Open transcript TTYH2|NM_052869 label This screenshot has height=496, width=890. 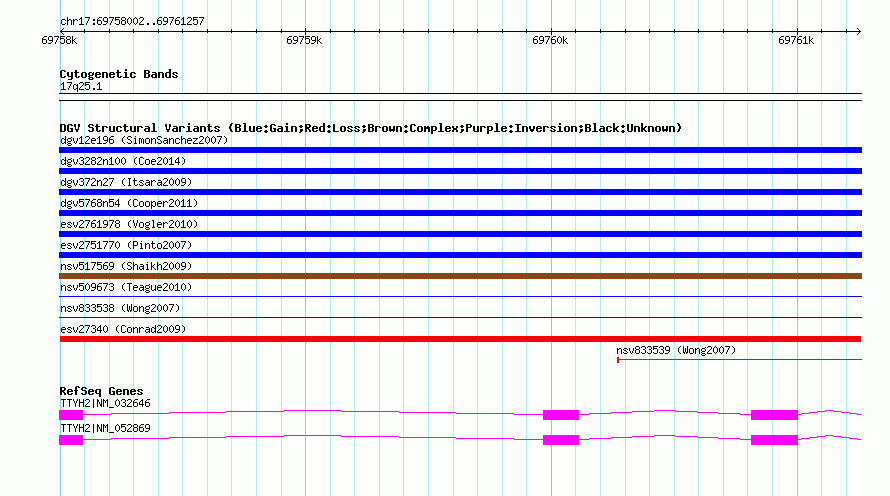tap(106, 428)
